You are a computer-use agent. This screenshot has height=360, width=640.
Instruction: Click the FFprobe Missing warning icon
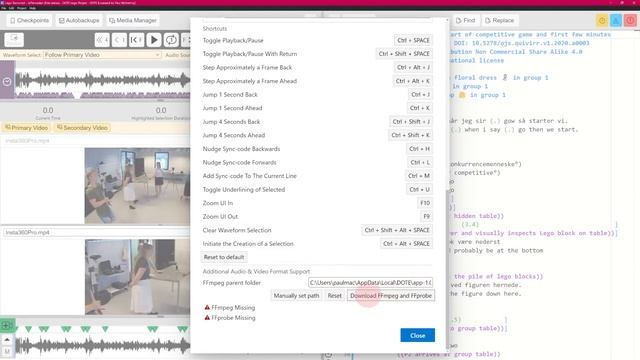(207, 317)
